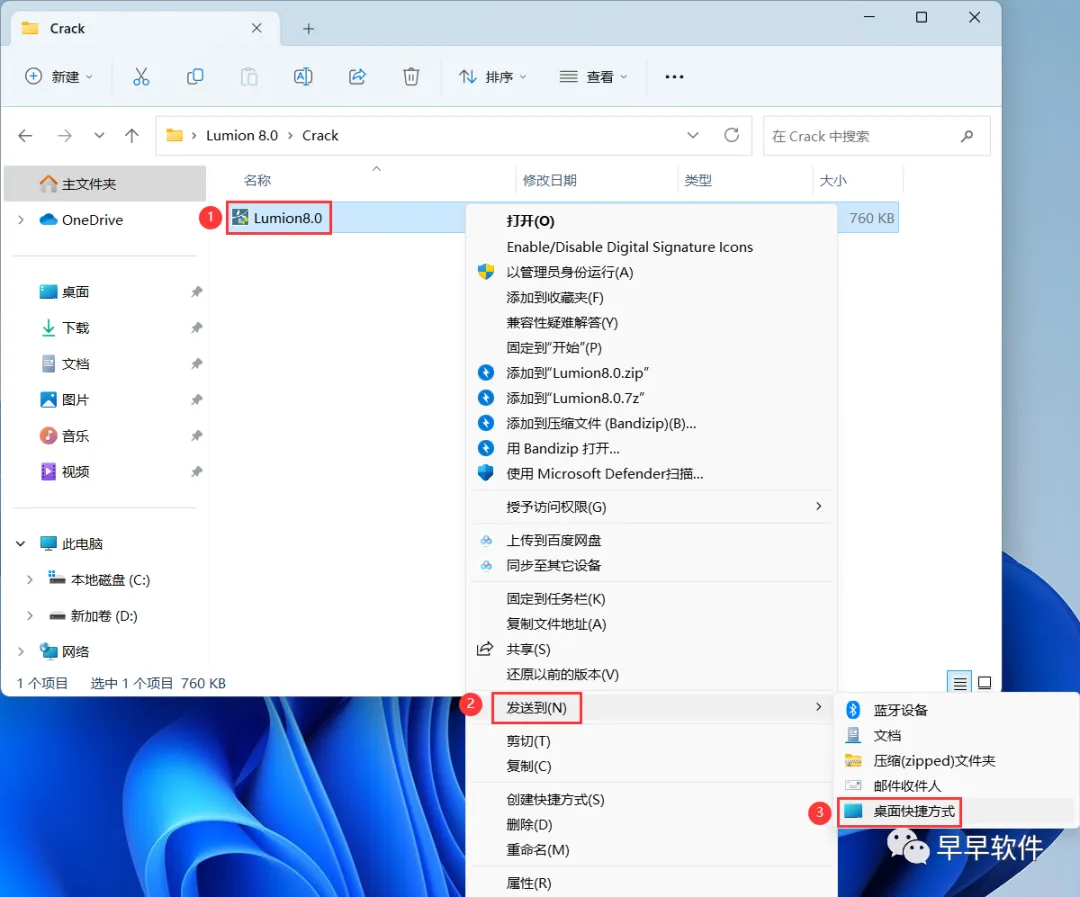The height and width of the screenshot is (897, 1080).
Task: Go back with the left arrow
Action: point(25,136)
